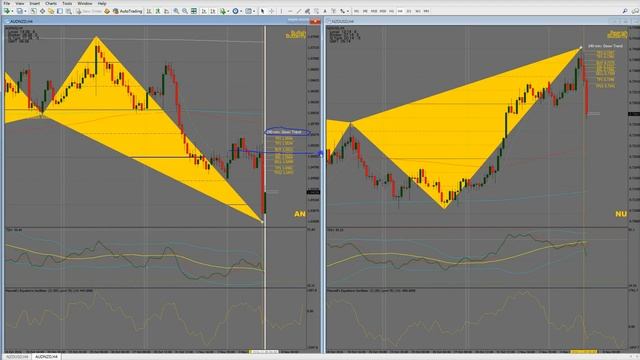Open the Window menu

pos(85,3)
